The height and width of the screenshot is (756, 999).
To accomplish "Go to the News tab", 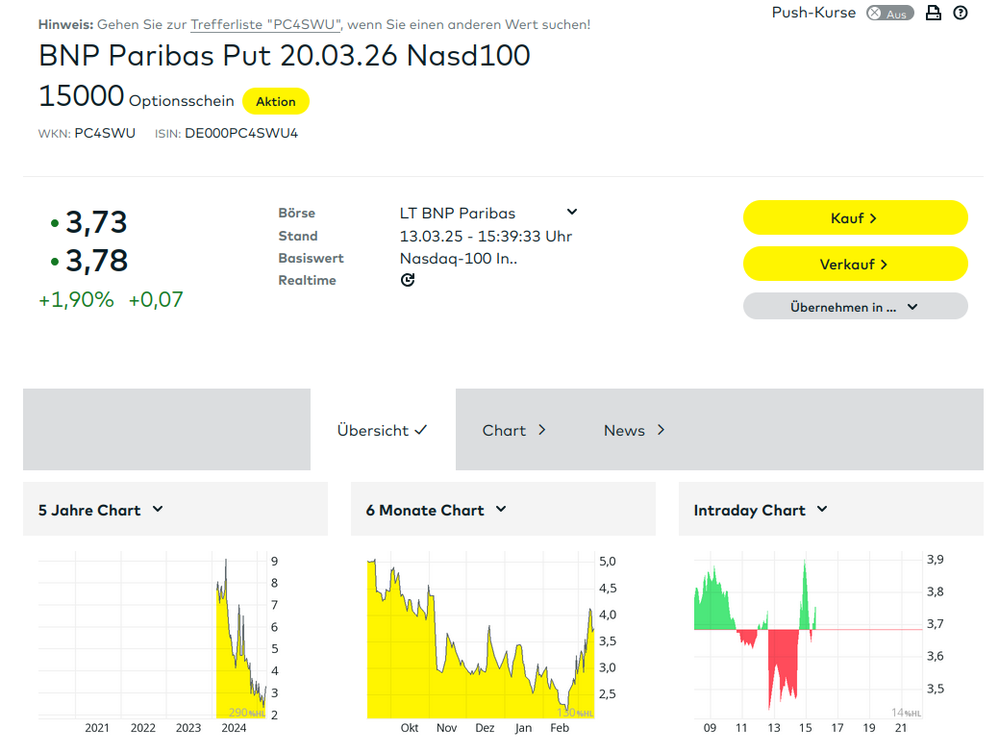I will click(634, 430).
